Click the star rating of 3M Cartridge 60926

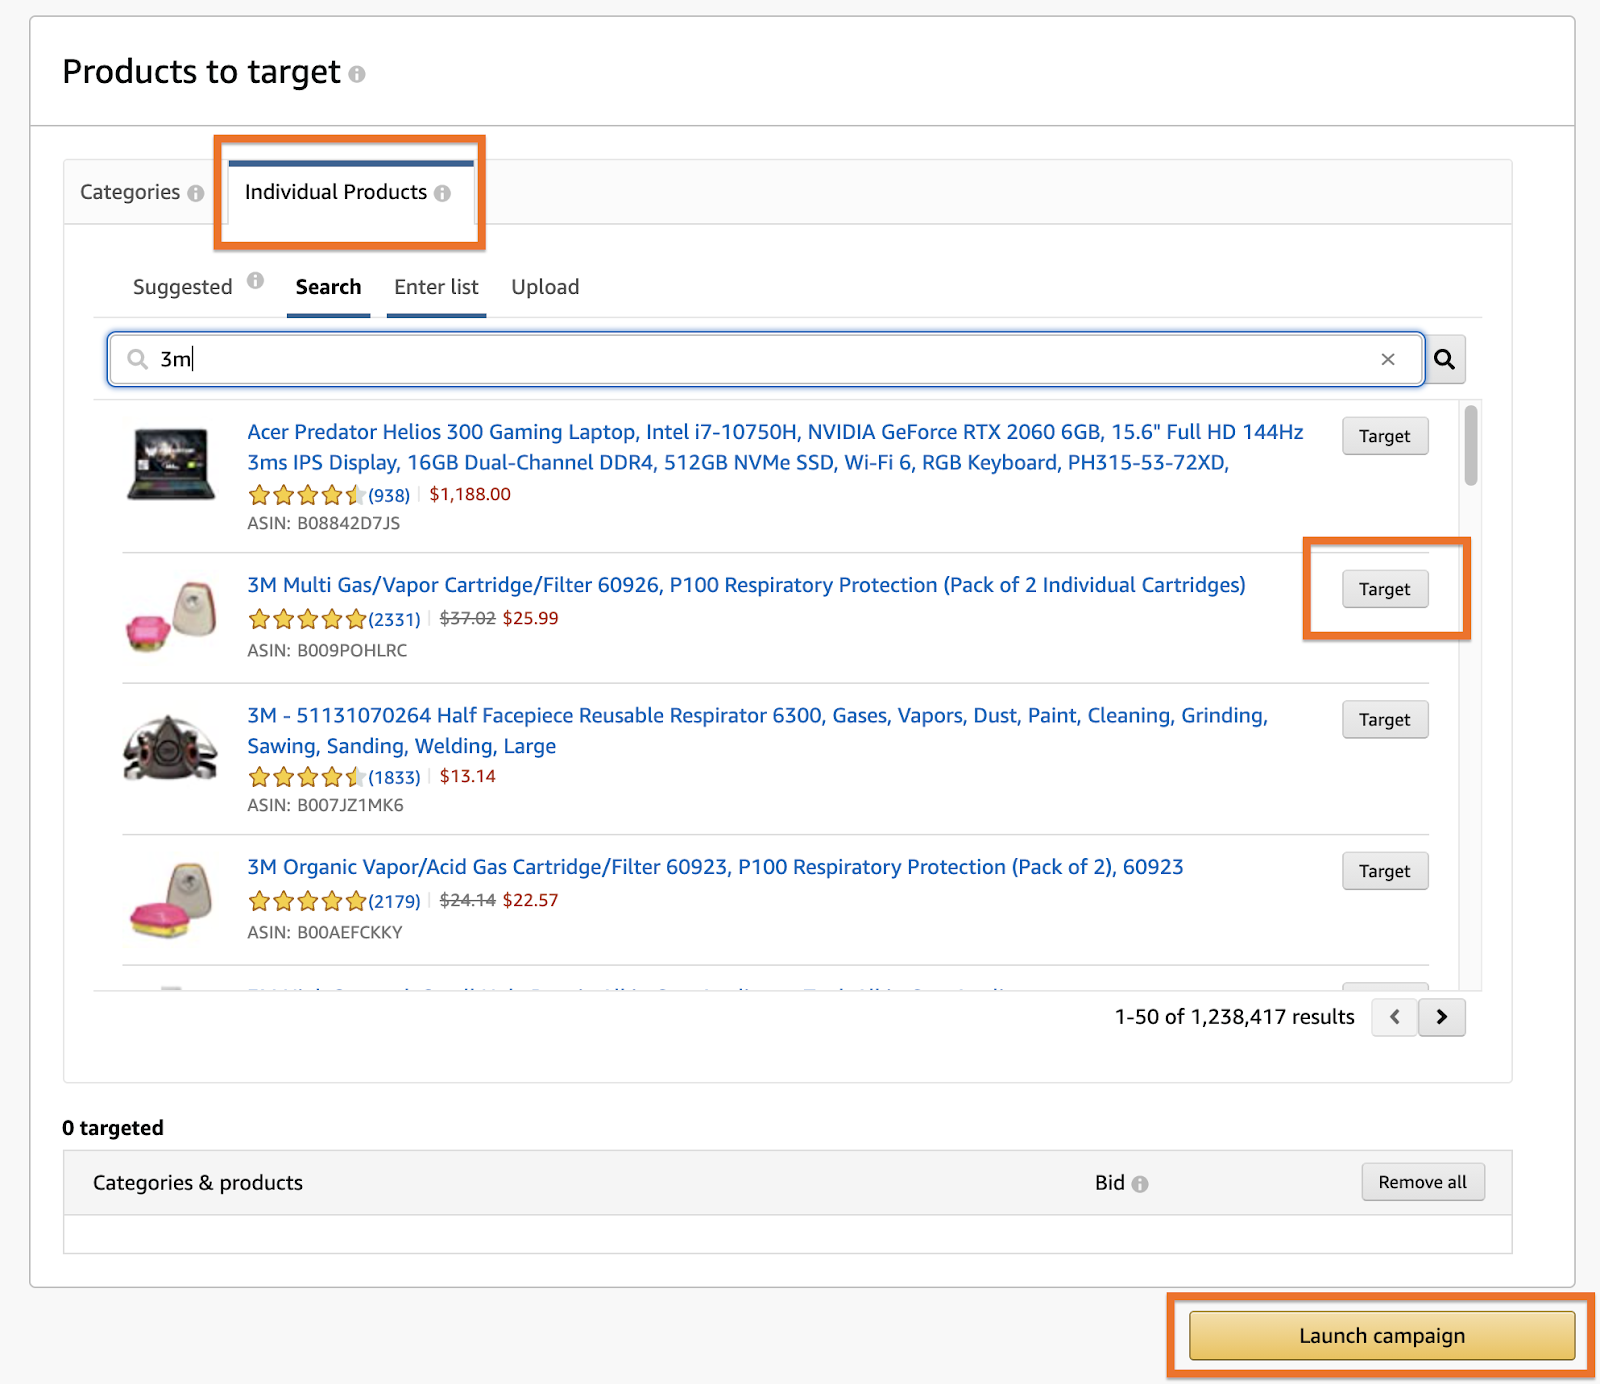tap(306, 619)
